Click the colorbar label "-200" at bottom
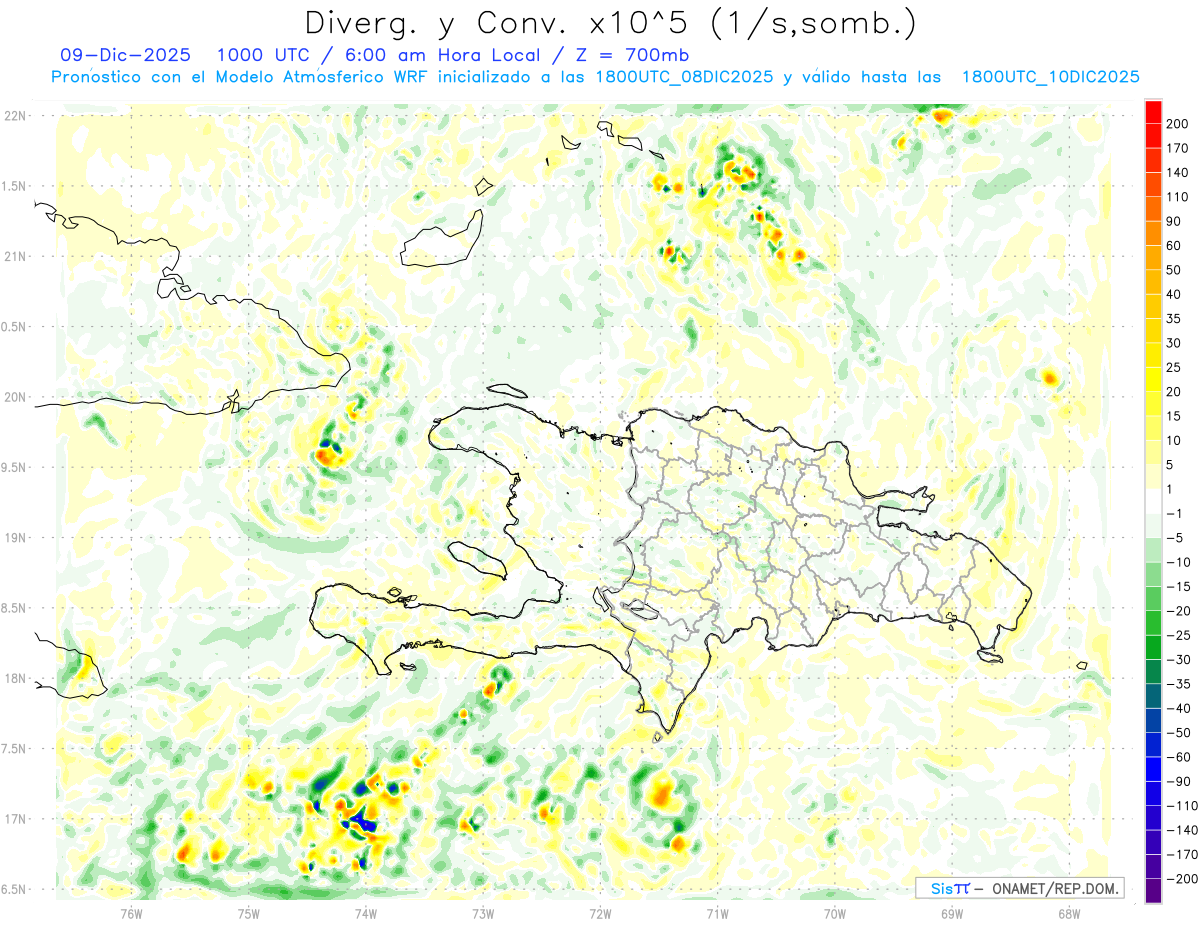The width and height of the screenshot is (1200, 927). coord(1181,878)
